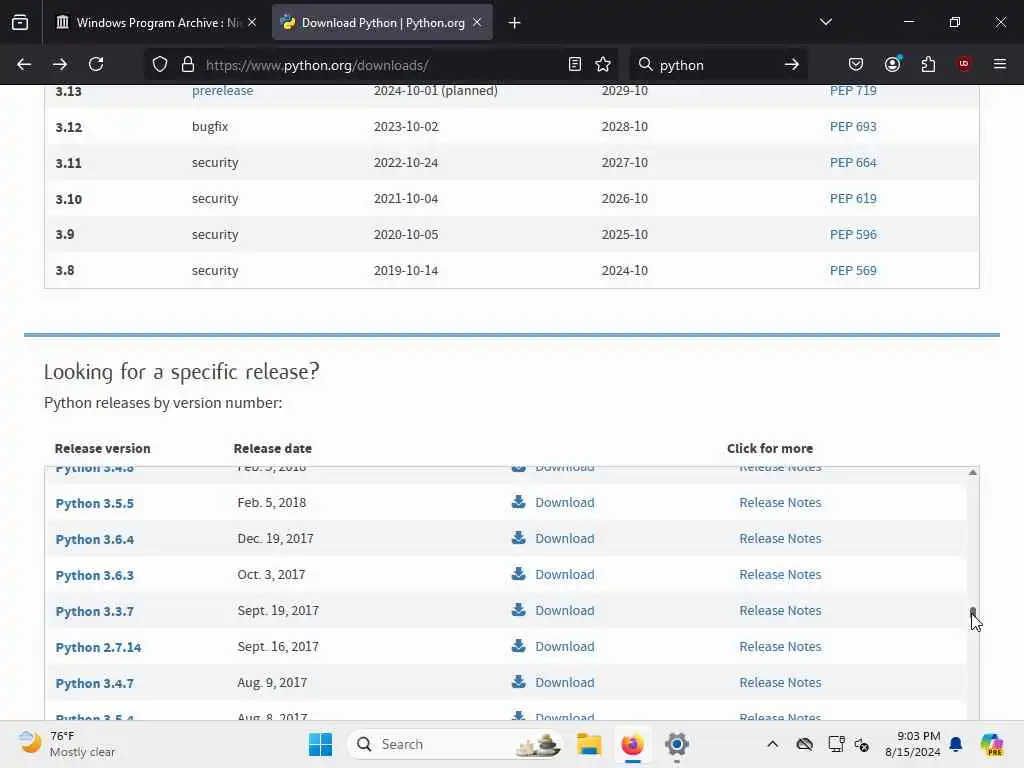Click the release list scrollbar up arrow
Viewport: 1024px width, 768px height.
point(972,472)
